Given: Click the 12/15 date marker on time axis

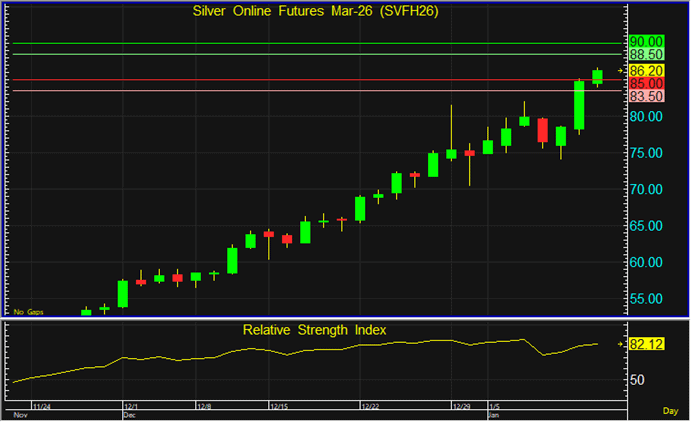Looking at the screenshot, I should pos(279,407).
